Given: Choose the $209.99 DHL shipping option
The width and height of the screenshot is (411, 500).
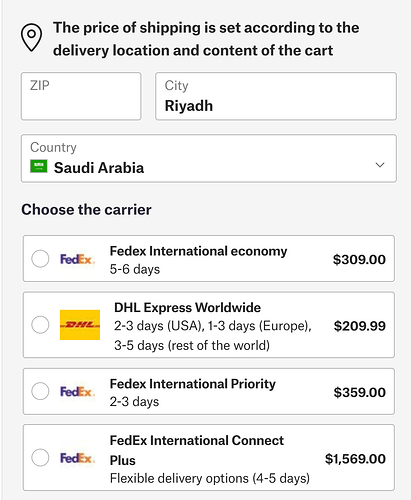Looking at the screenshot, I should pyautogui.click(x=209, y=325).
